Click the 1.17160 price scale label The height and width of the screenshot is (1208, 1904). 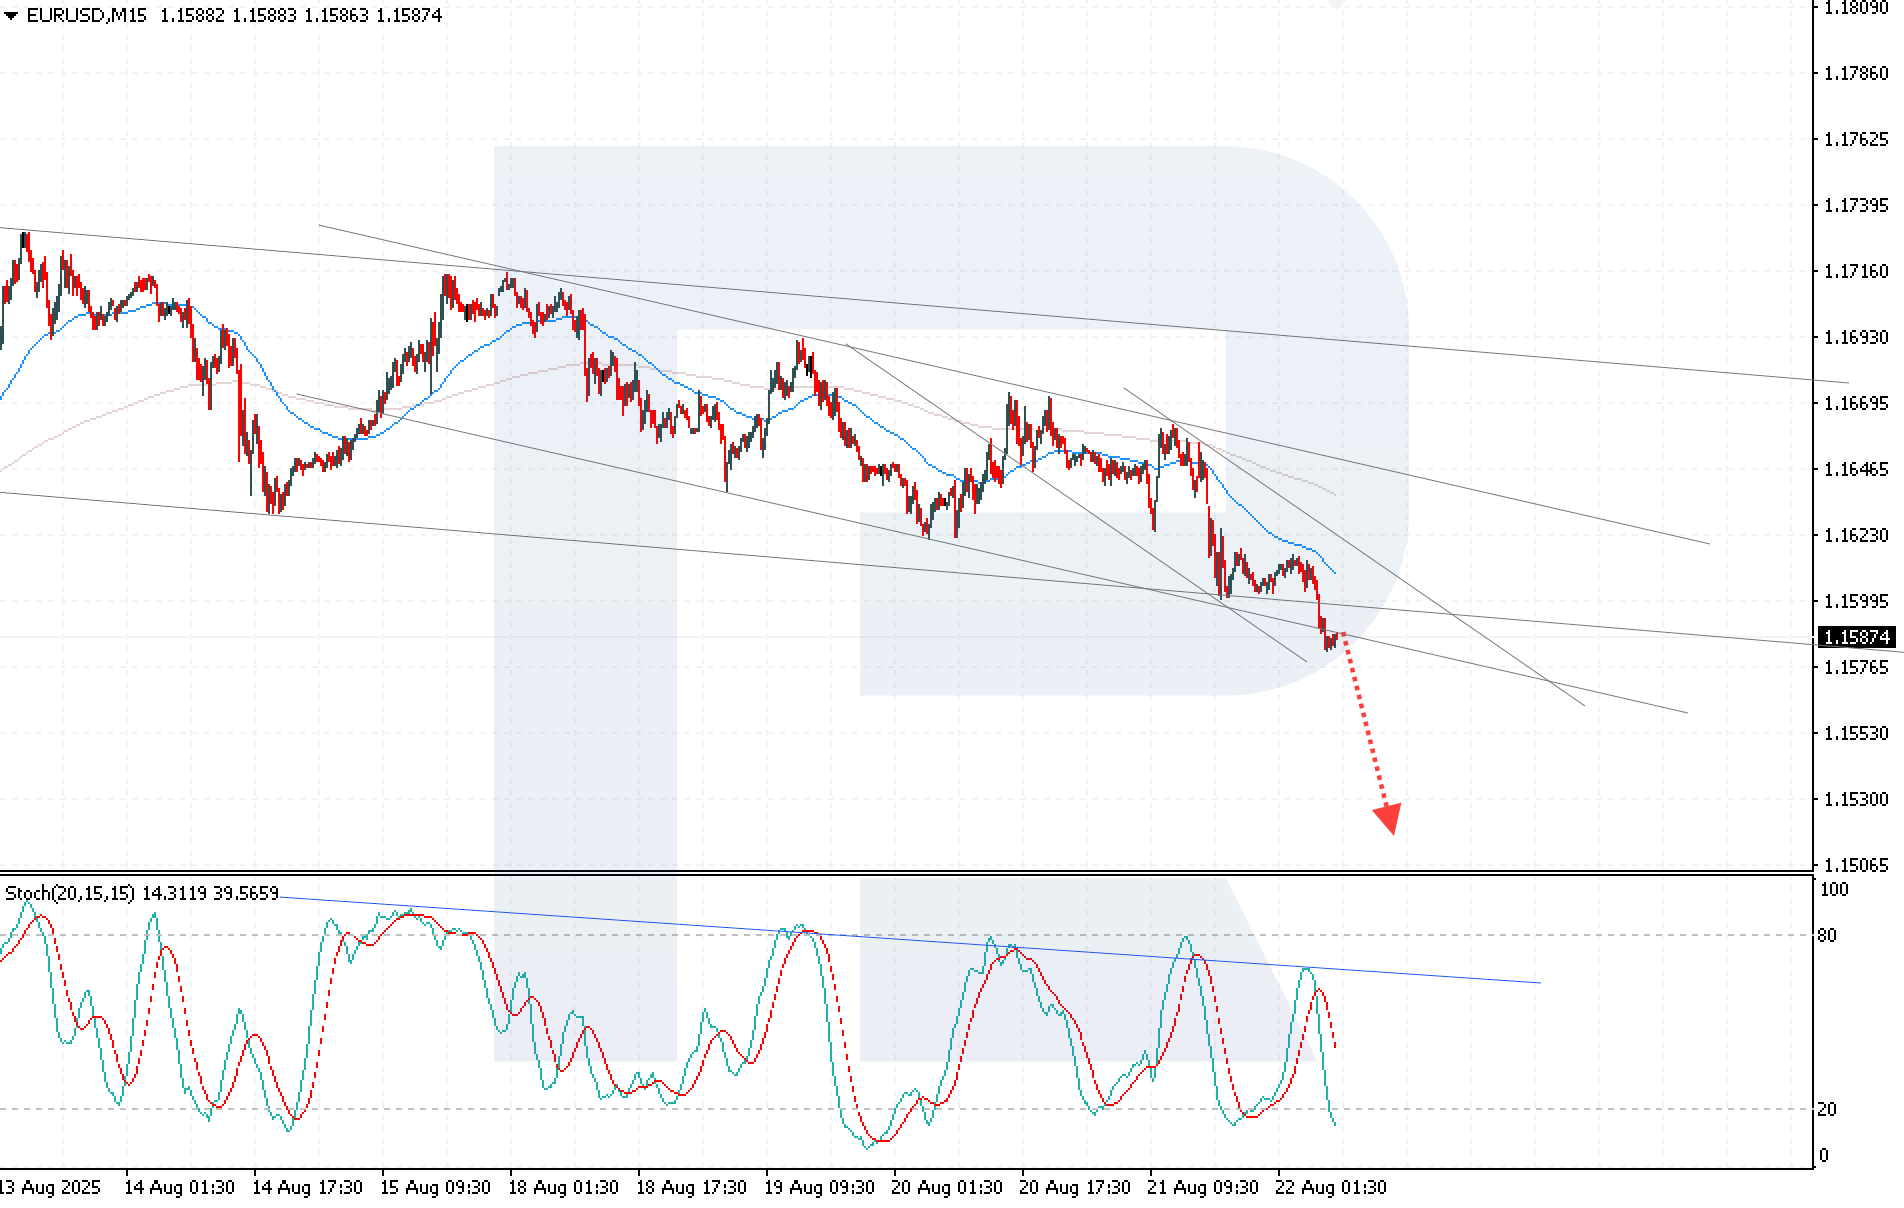click(x=1856, y=271)
